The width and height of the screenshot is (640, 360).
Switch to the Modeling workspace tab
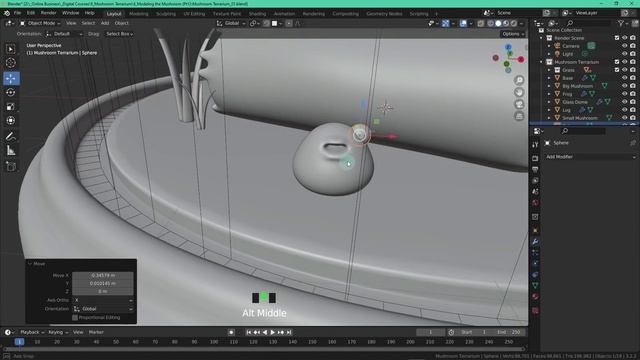coord(139,14)
